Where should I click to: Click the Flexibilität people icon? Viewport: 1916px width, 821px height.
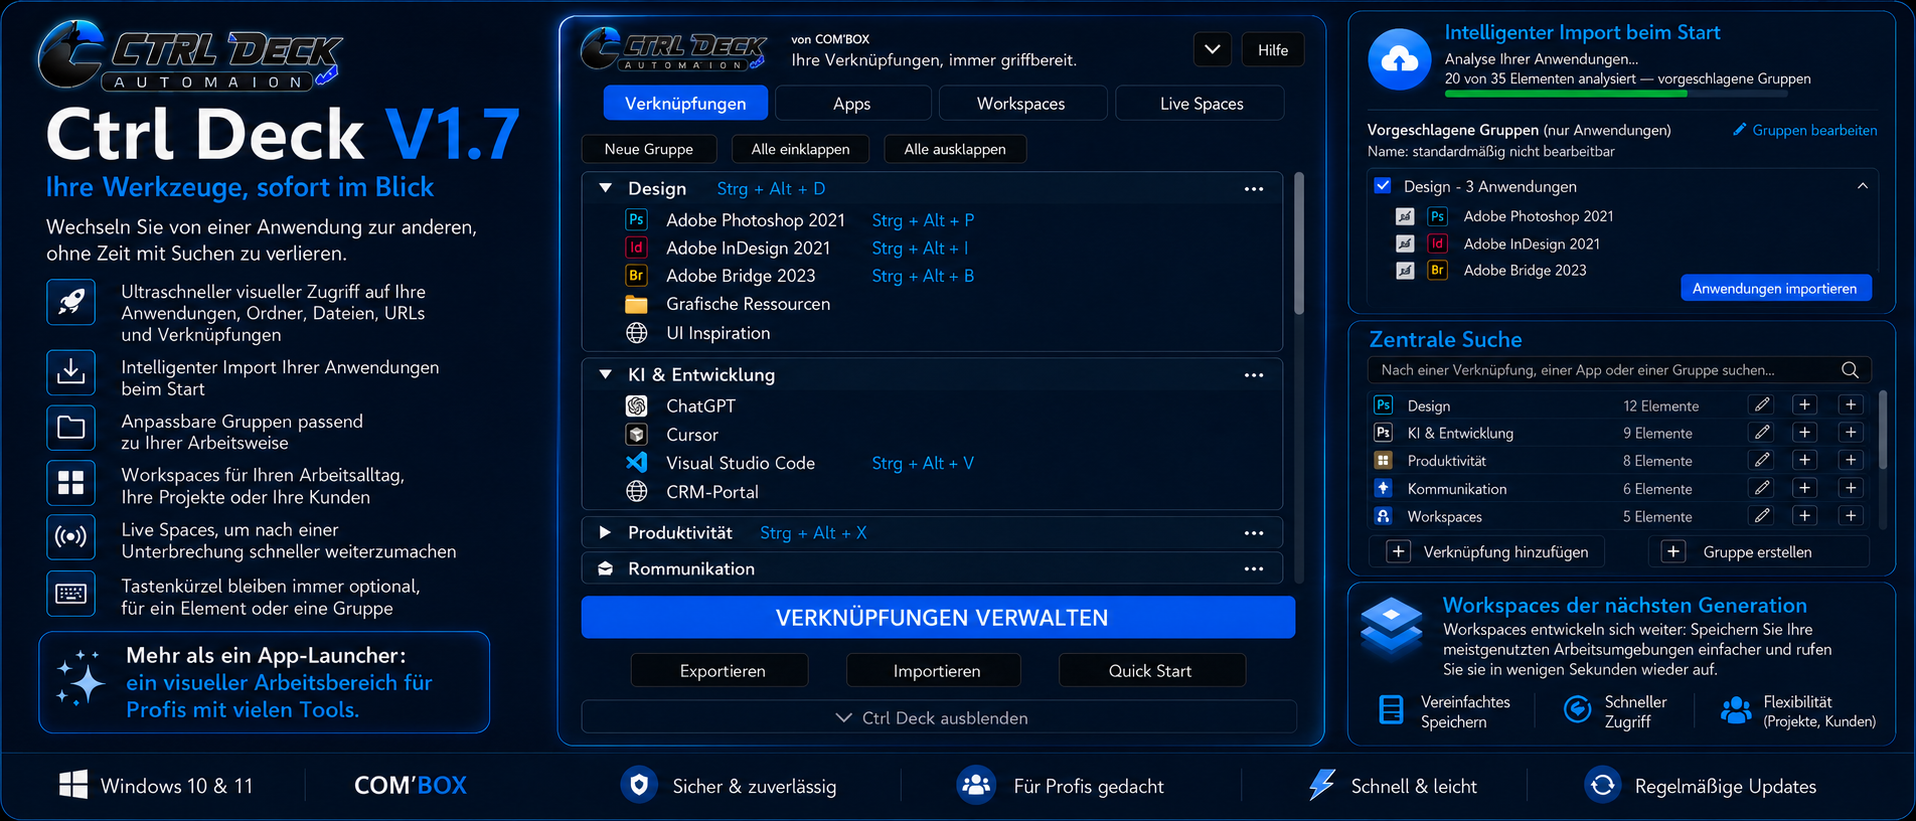pos(1736,710)
